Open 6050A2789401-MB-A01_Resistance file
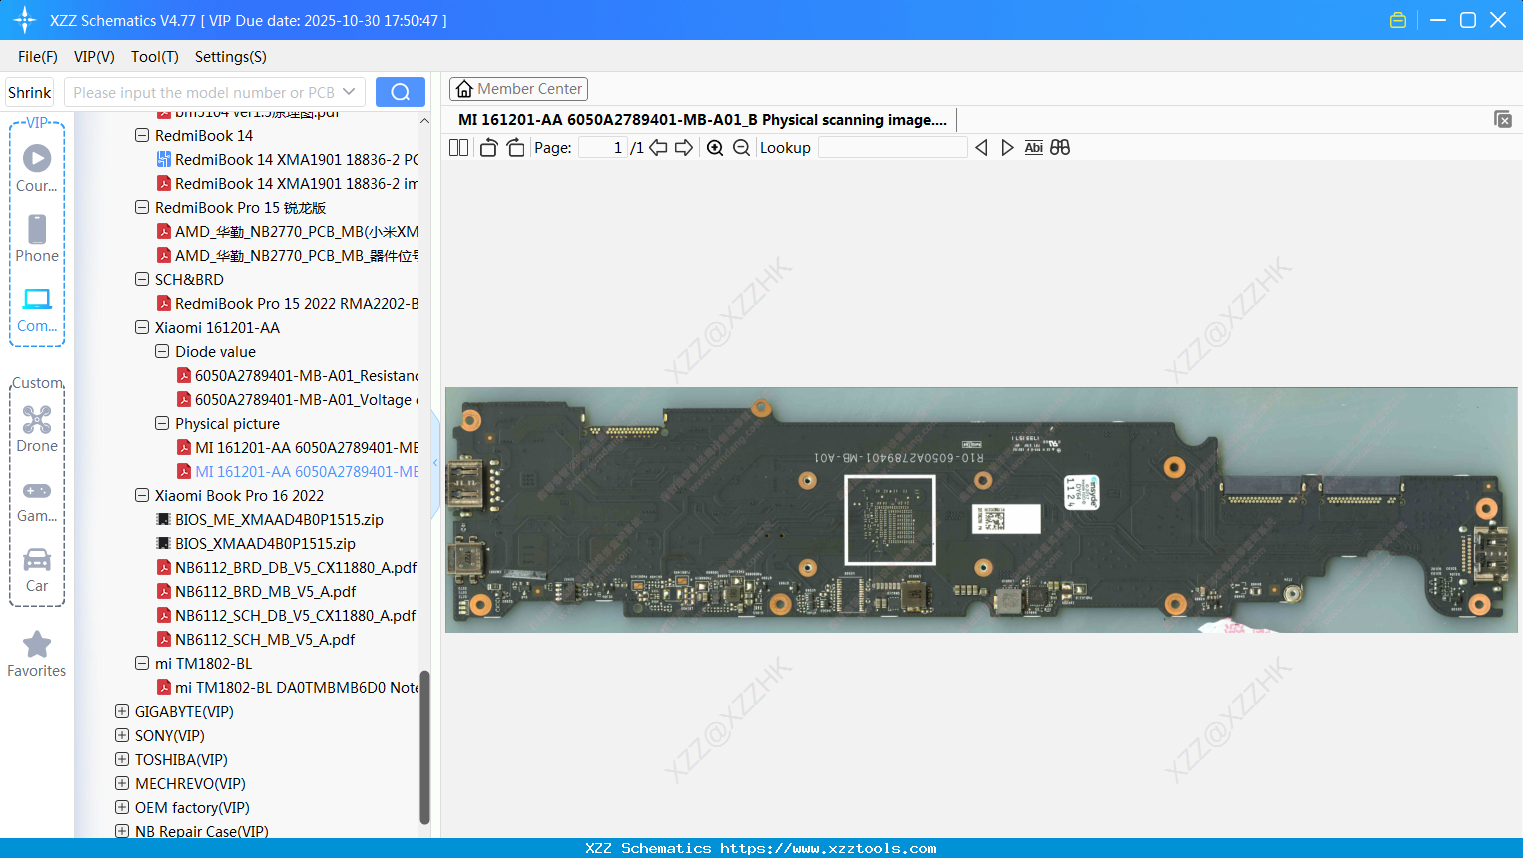The width and height of the screenshot is (1523, 858). 297,376
